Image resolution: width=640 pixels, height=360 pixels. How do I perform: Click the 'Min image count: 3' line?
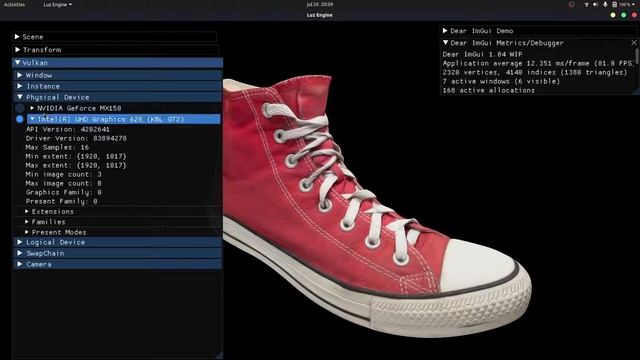pyautogui.click(x=64, y=174)
